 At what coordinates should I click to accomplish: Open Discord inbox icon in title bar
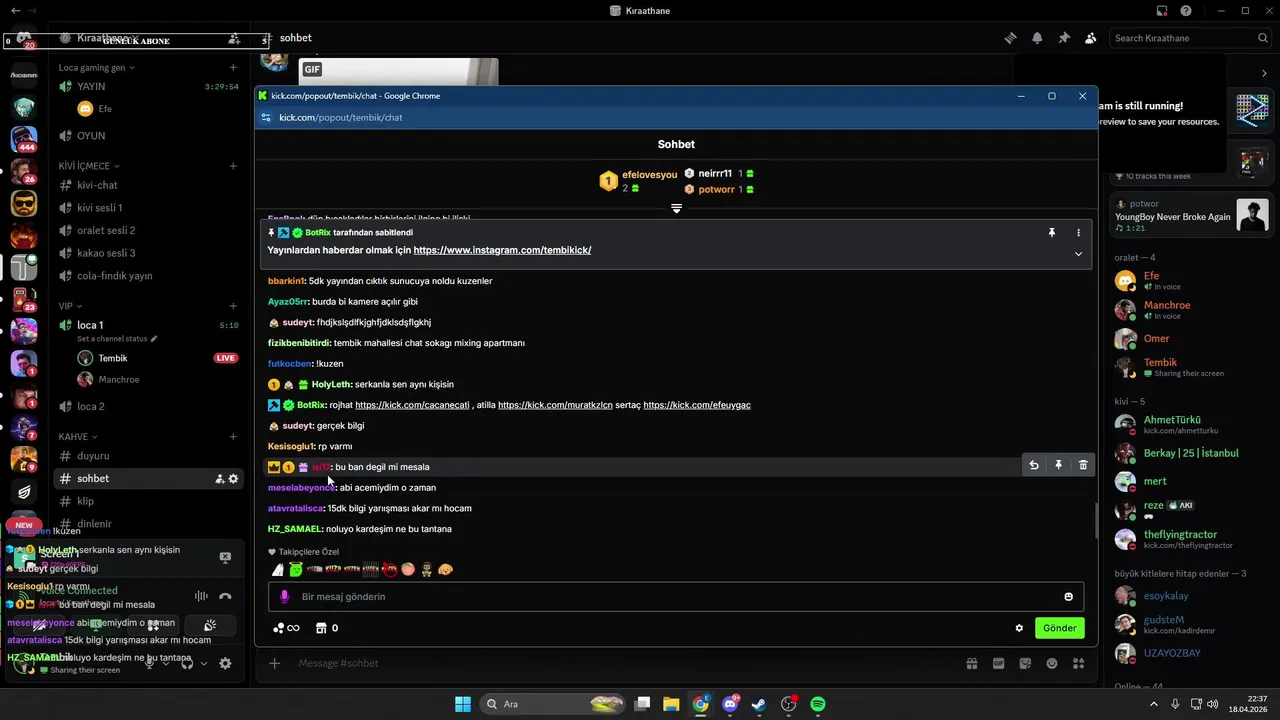[x=1162, y=10]
